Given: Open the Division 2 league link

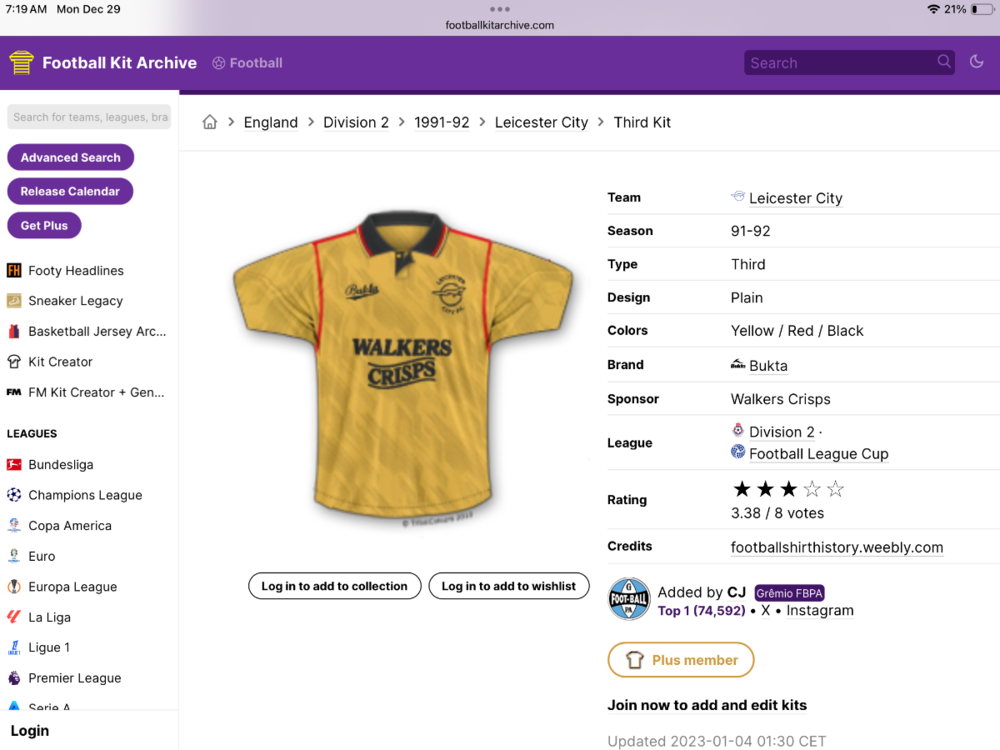Looking at the screenshot, I should pyautogui.click(x=782, y=432).
